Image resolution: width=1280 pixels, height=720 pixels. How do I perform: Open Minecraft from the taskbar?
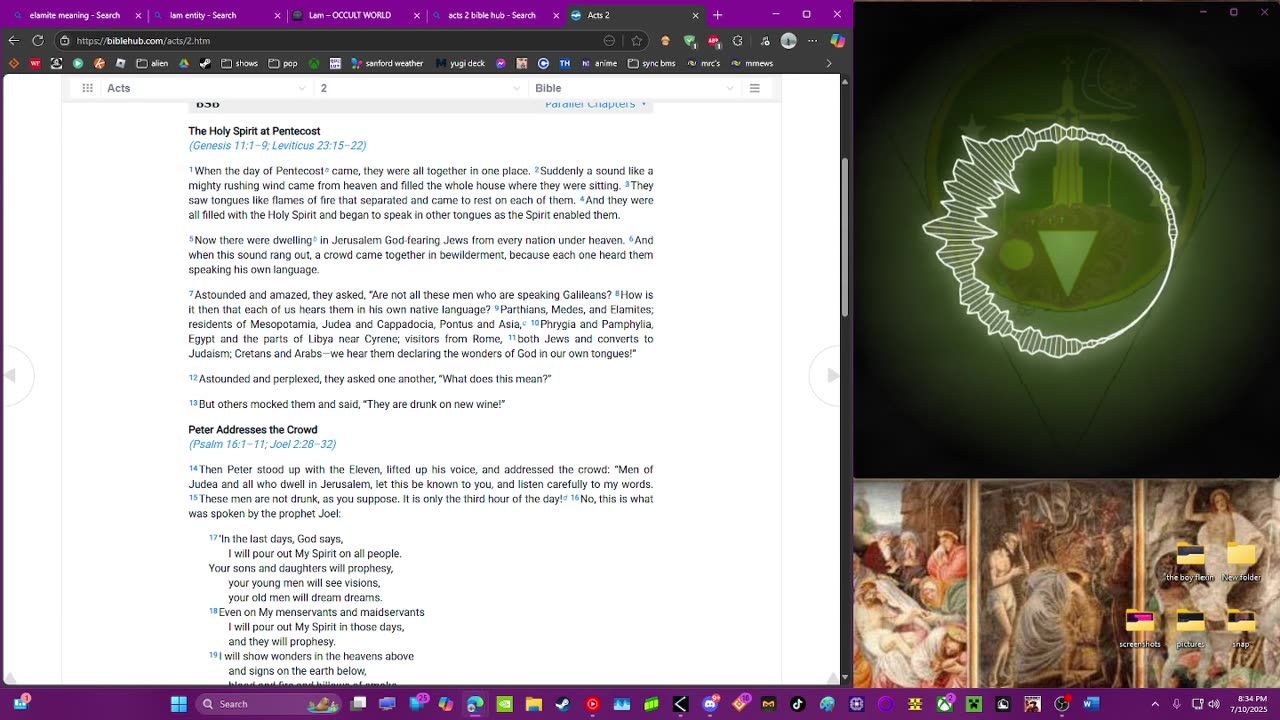pyautogui.click(x=974, y=704)
